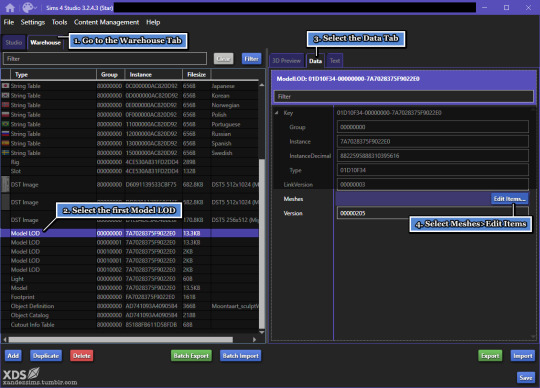The width and height of the screenshot is (540, 388).
Task: Open the Tools menu
Action: [59, 22]
